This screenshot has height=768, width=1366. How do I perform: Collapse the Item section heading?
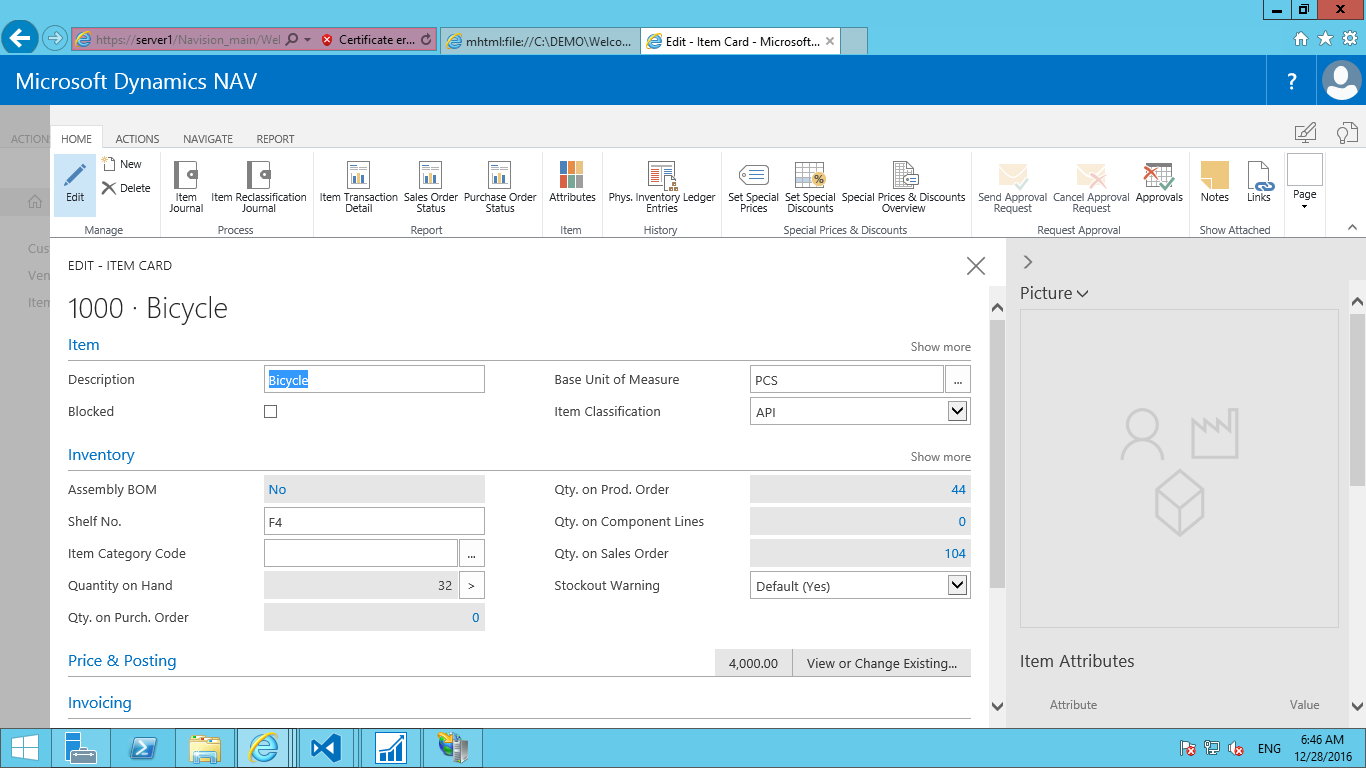pyautogui.click(x=84, y=345)
